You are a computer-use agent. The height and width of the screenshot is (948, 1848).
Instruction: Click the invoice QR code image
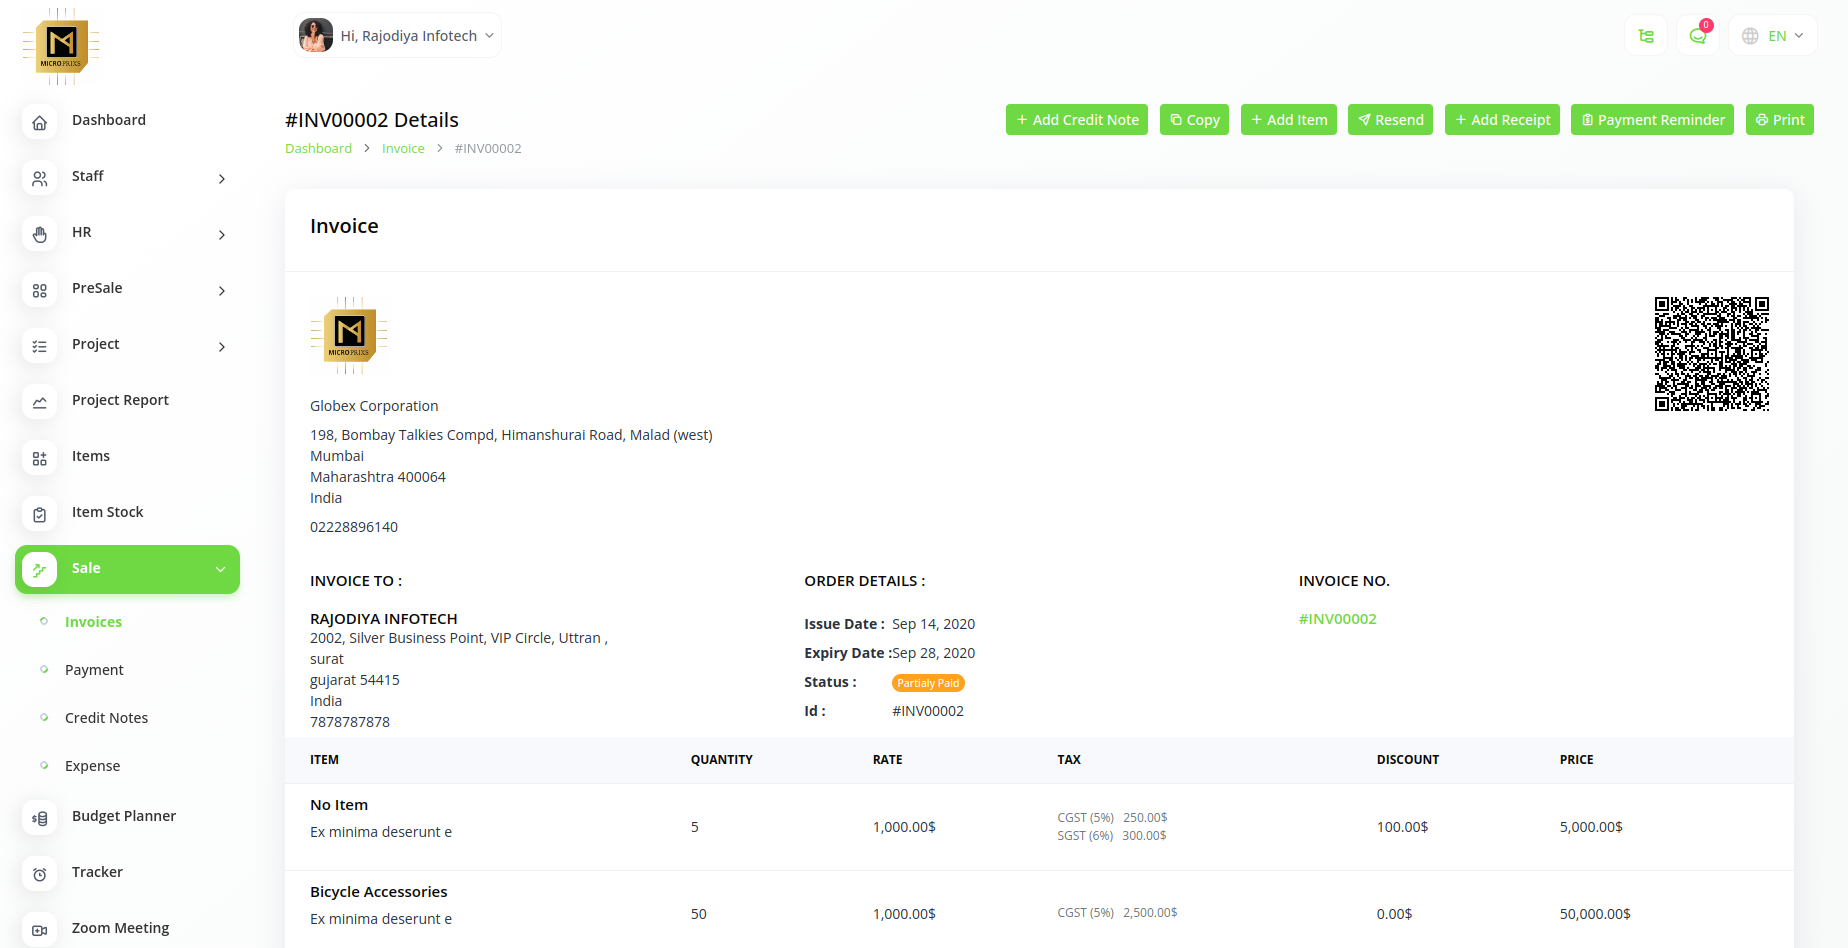point(1711,353)
